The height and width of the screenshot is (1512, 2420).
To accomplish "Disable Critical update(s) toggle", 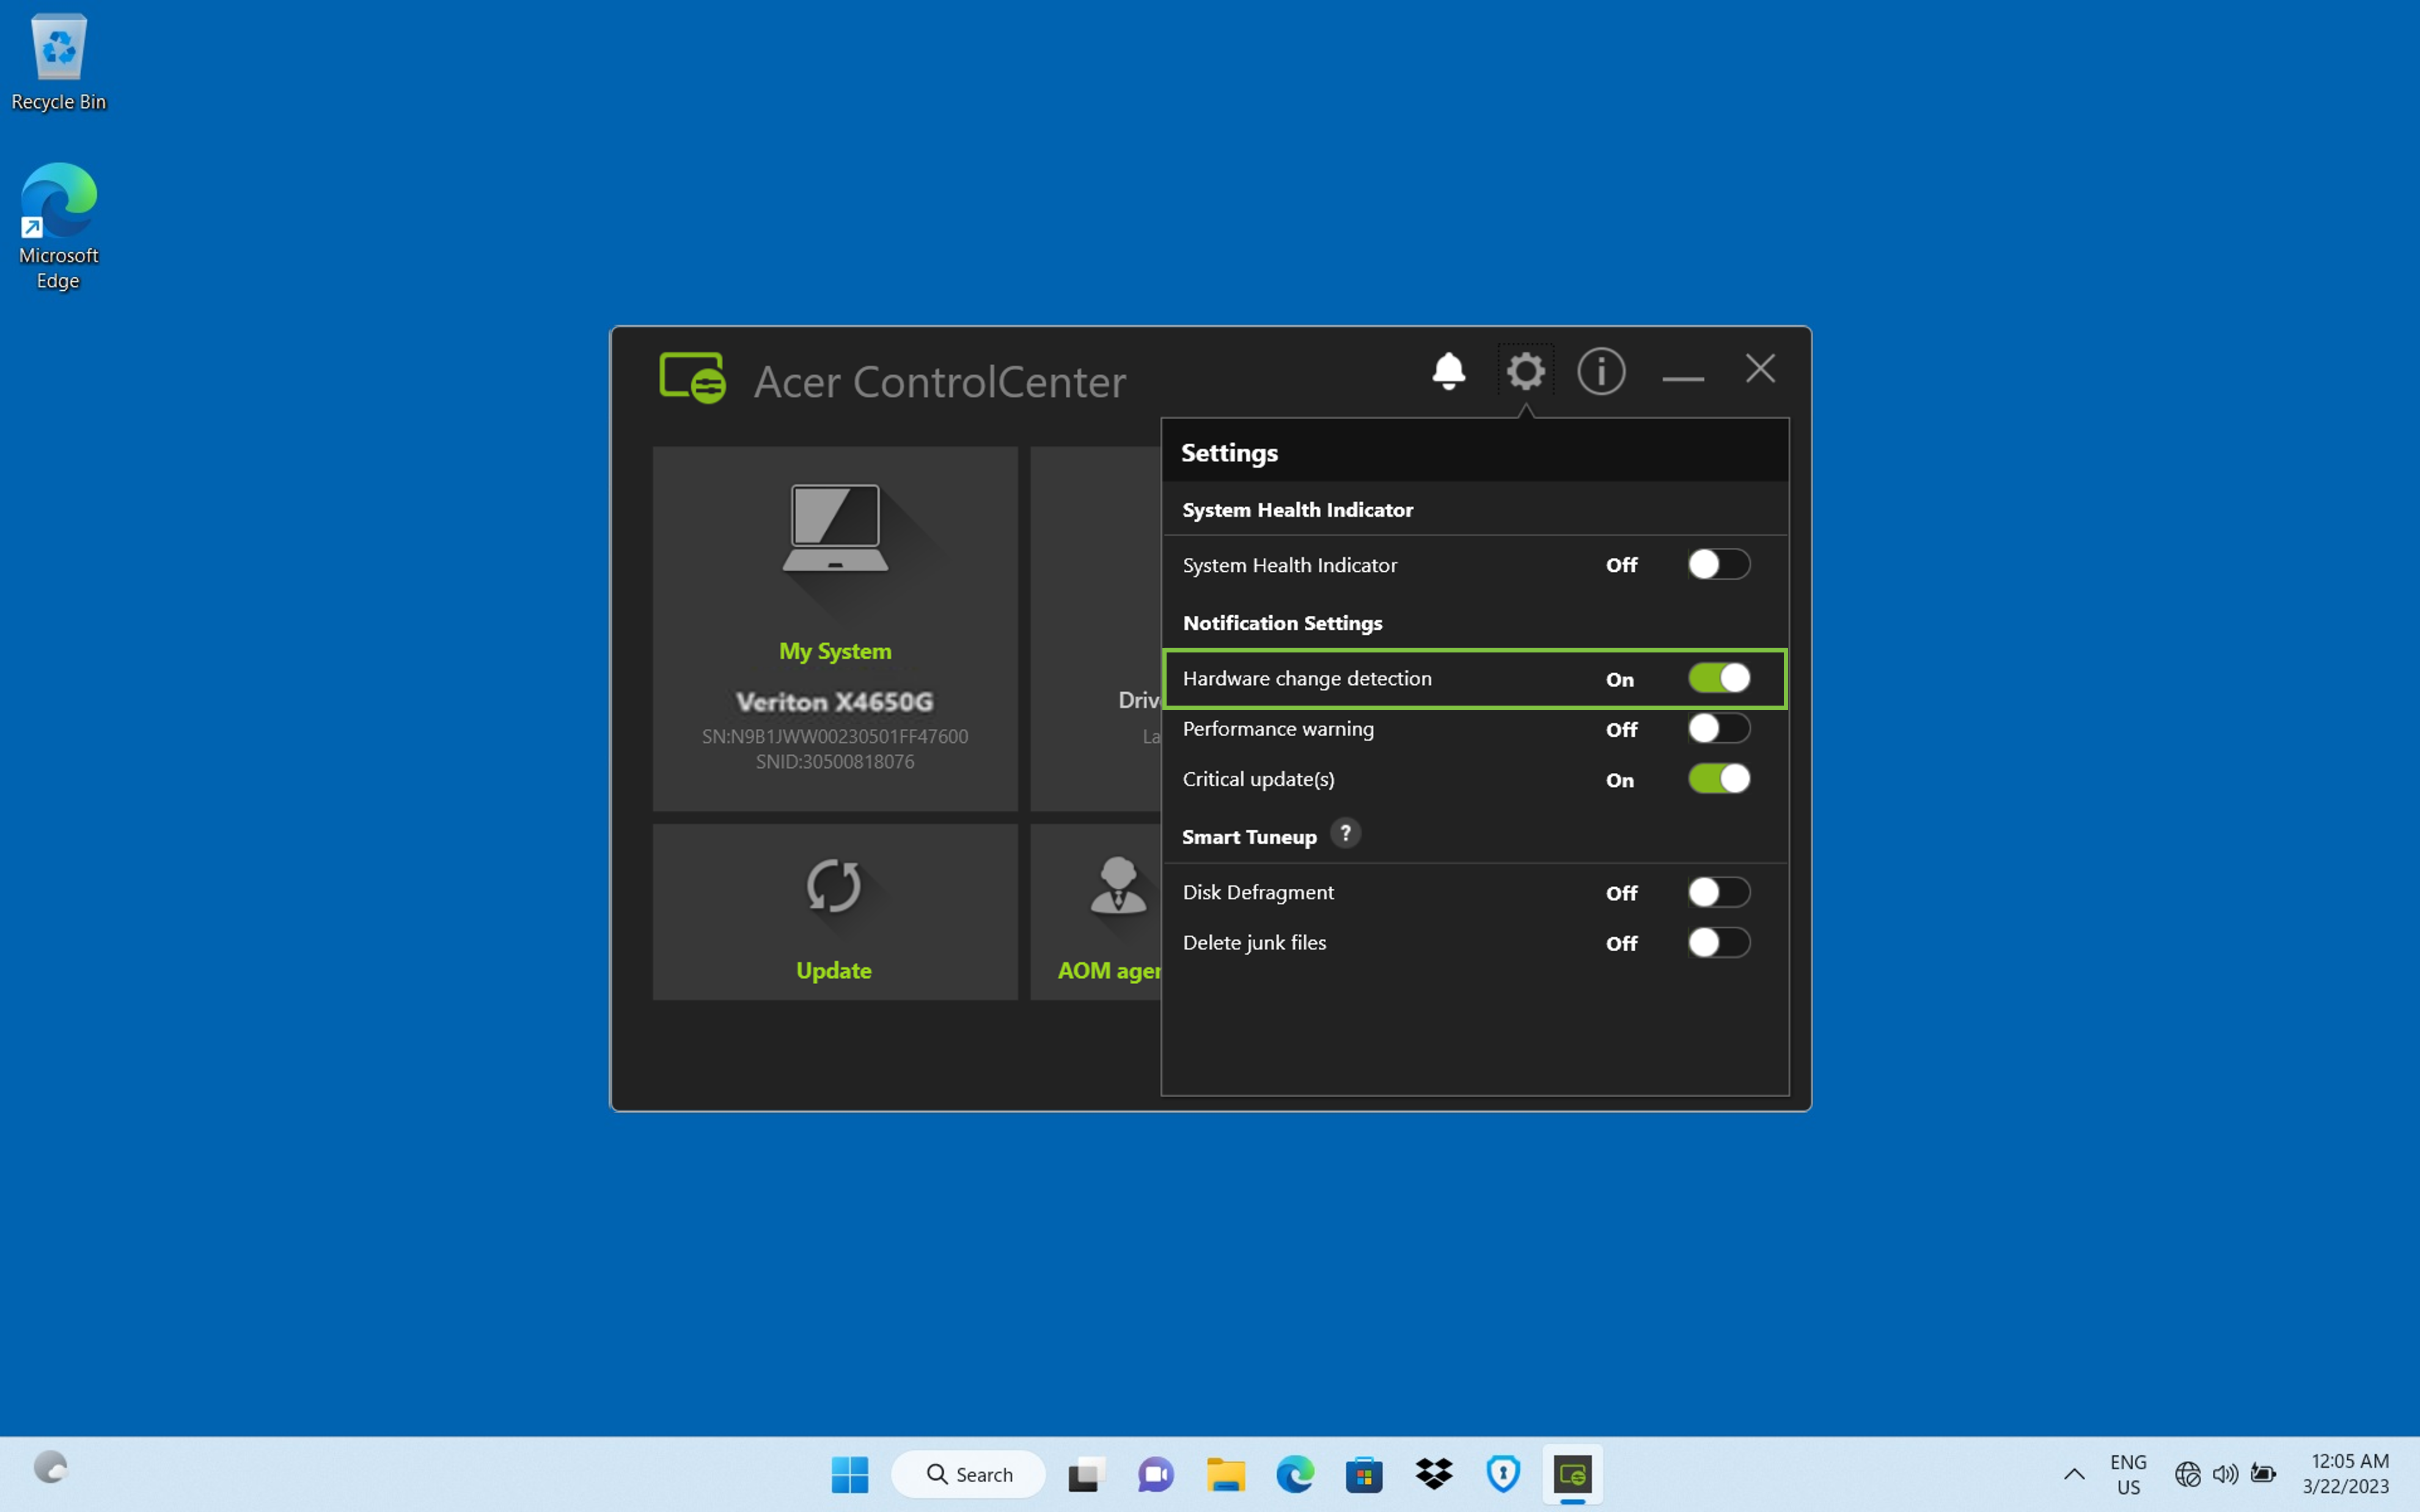I will 1718,779.
